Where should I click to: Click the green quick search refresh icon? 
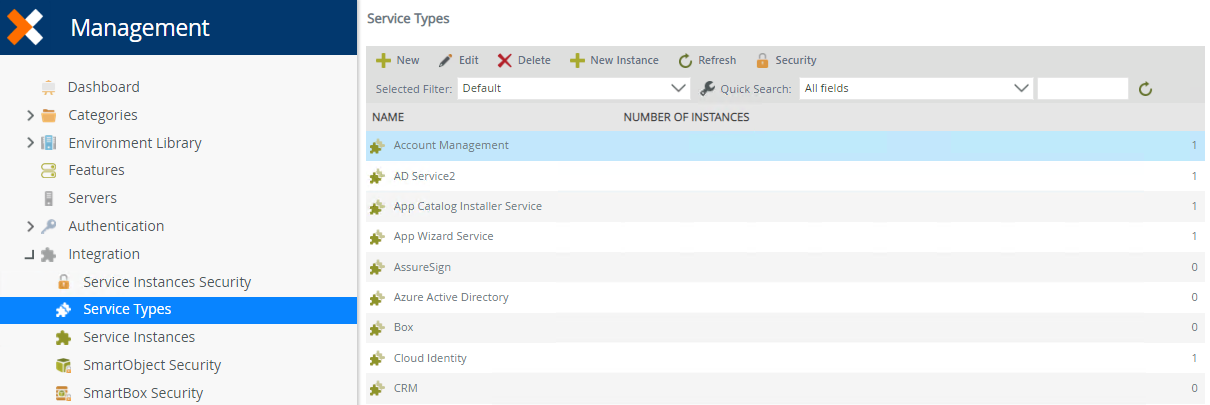(x=1146, y=89)
